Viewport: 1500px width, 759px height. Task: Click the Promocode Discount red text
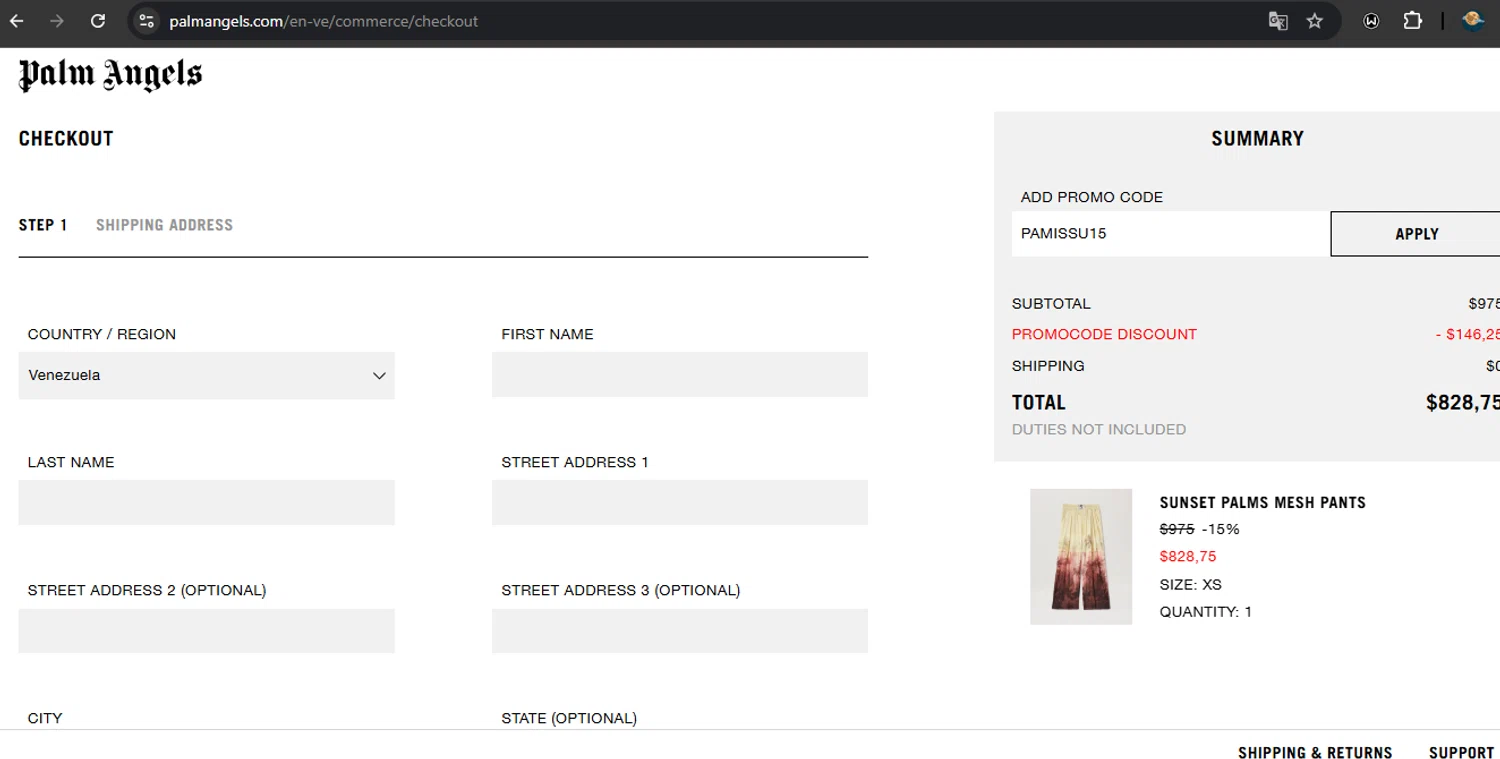[1104, 334]
